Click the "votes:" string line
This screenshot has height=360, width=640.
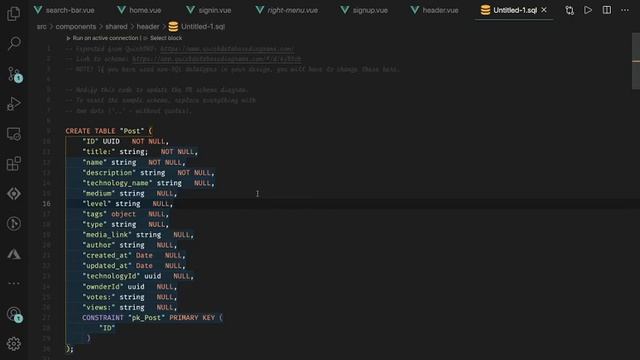pos(129,297)
